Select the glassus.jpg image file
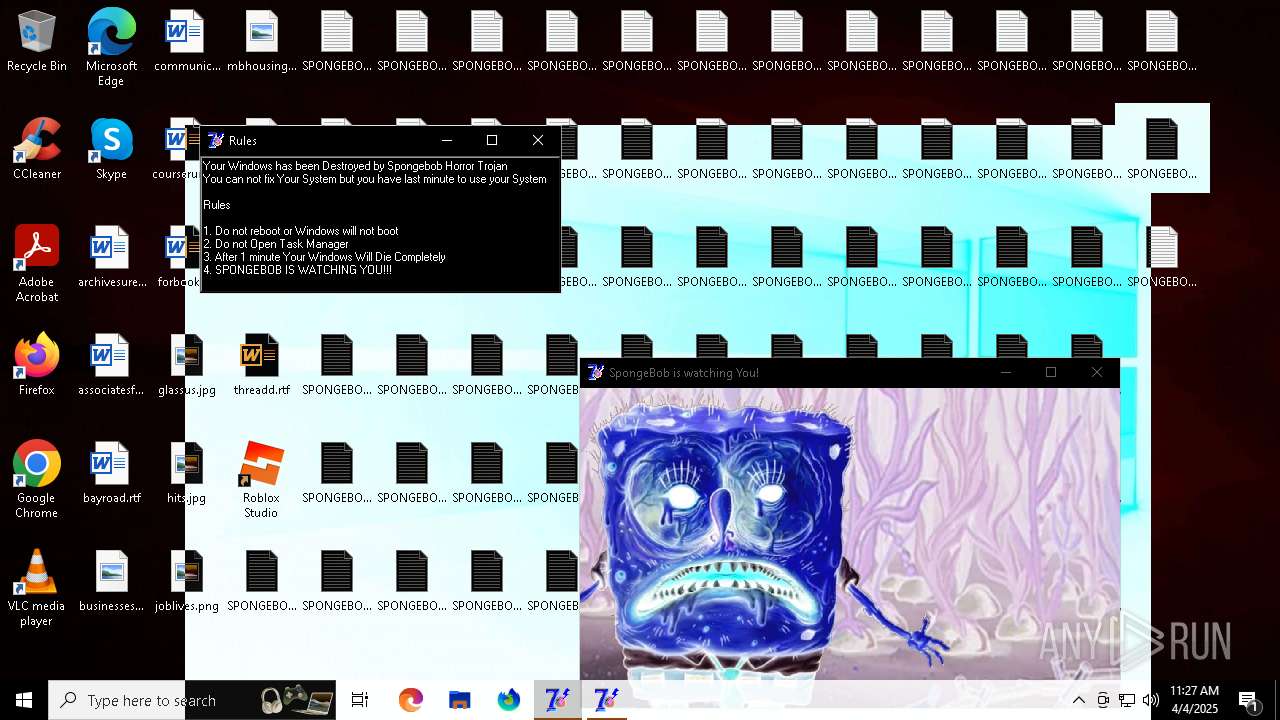The width and height of the screenshot is (1280, 720). click(x=187, y=366)
